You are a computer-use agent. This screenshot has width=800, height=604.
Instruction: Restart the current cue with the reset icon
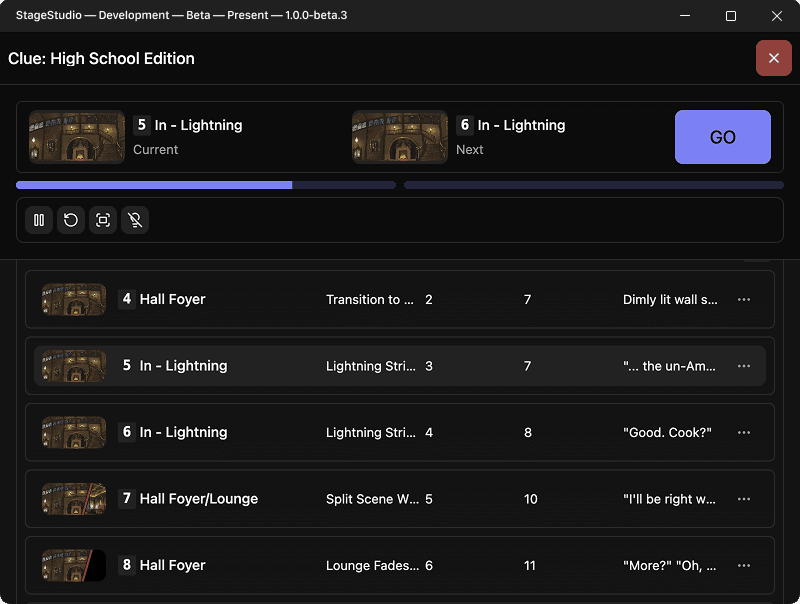coord(71,220)
